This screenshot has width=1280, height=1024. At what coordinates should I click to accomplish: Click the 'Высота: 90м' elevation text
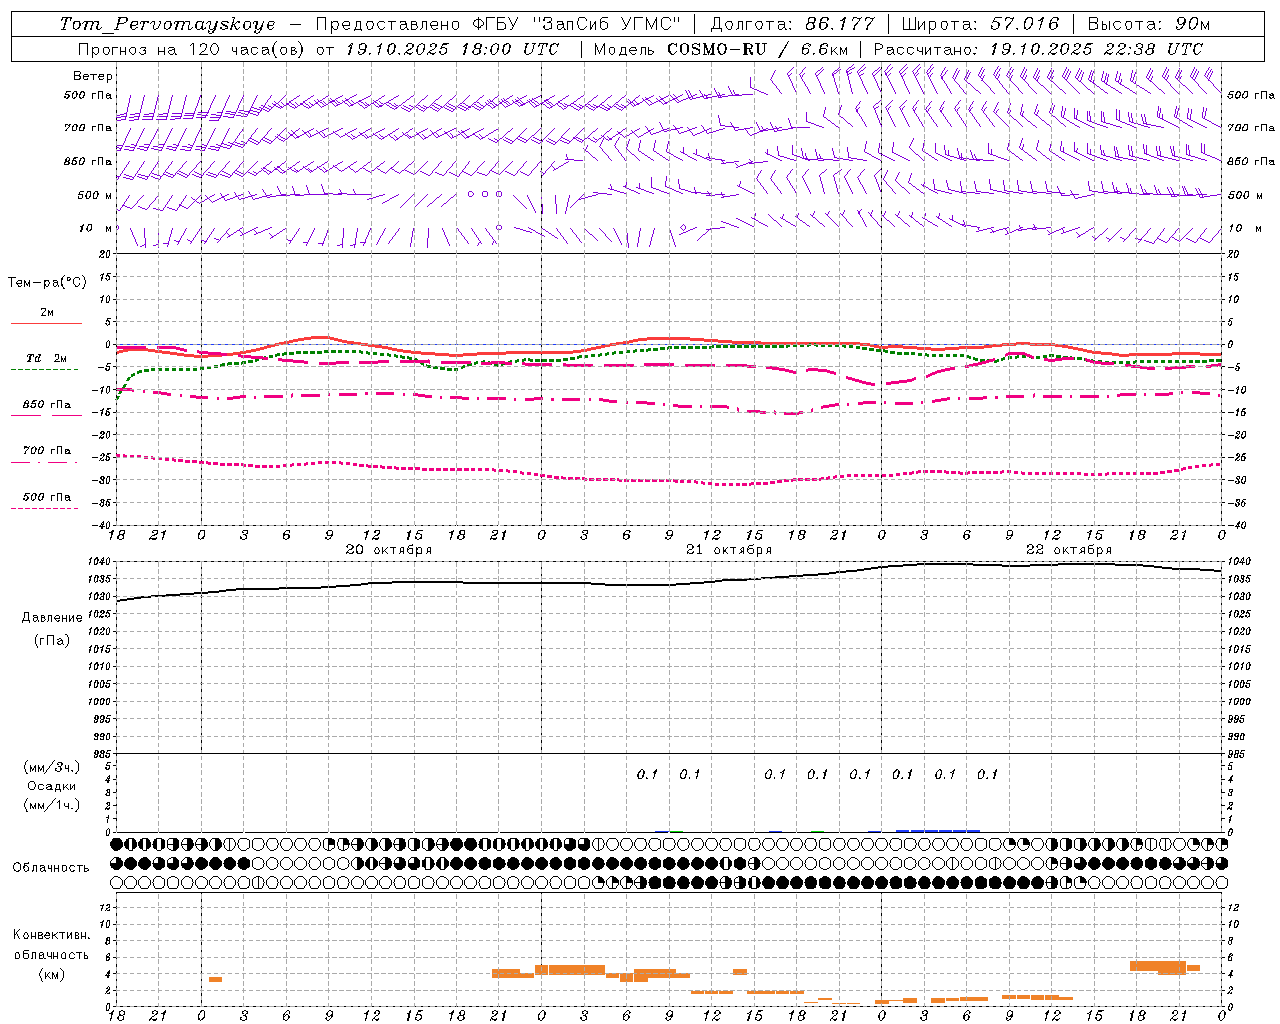click(x=1149, y=24)
